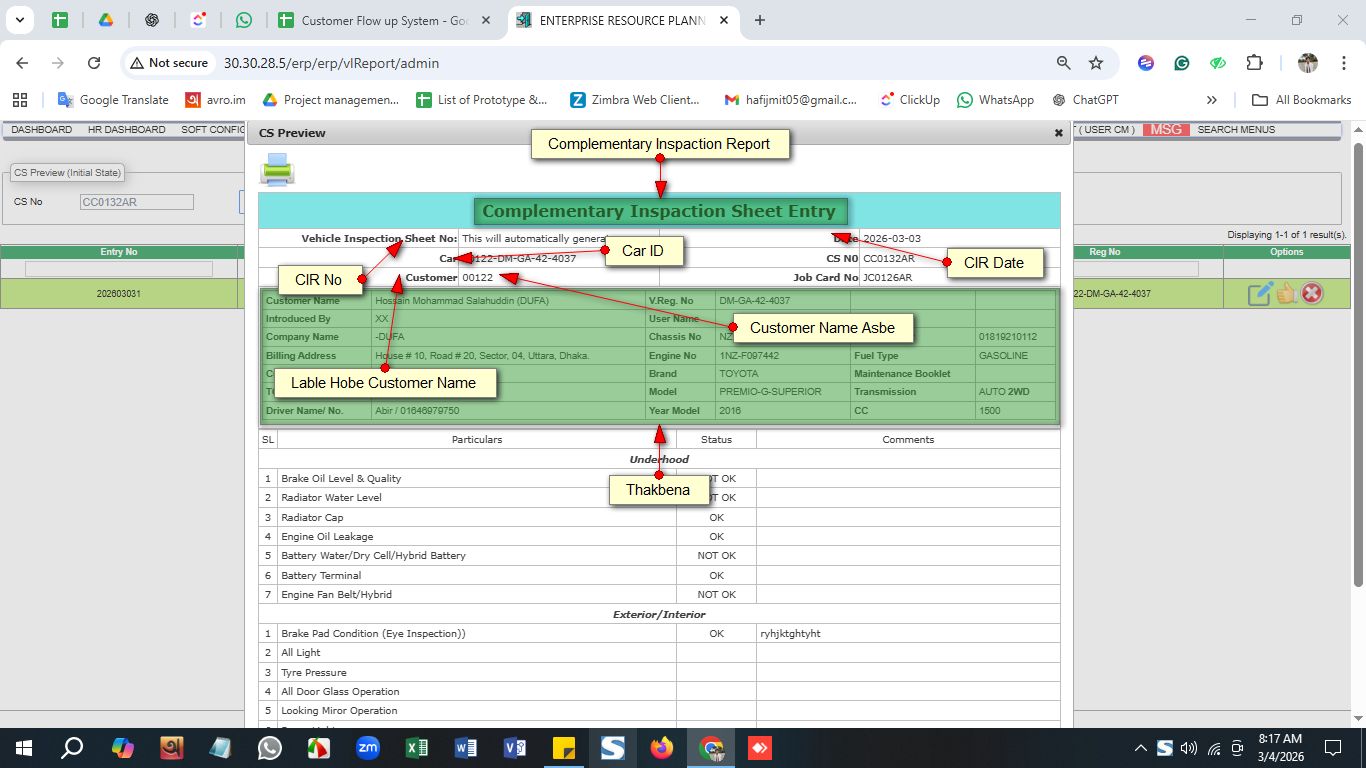Click the red MSG button
This screenshot has width=1366, height=768.
[1165, 129]
